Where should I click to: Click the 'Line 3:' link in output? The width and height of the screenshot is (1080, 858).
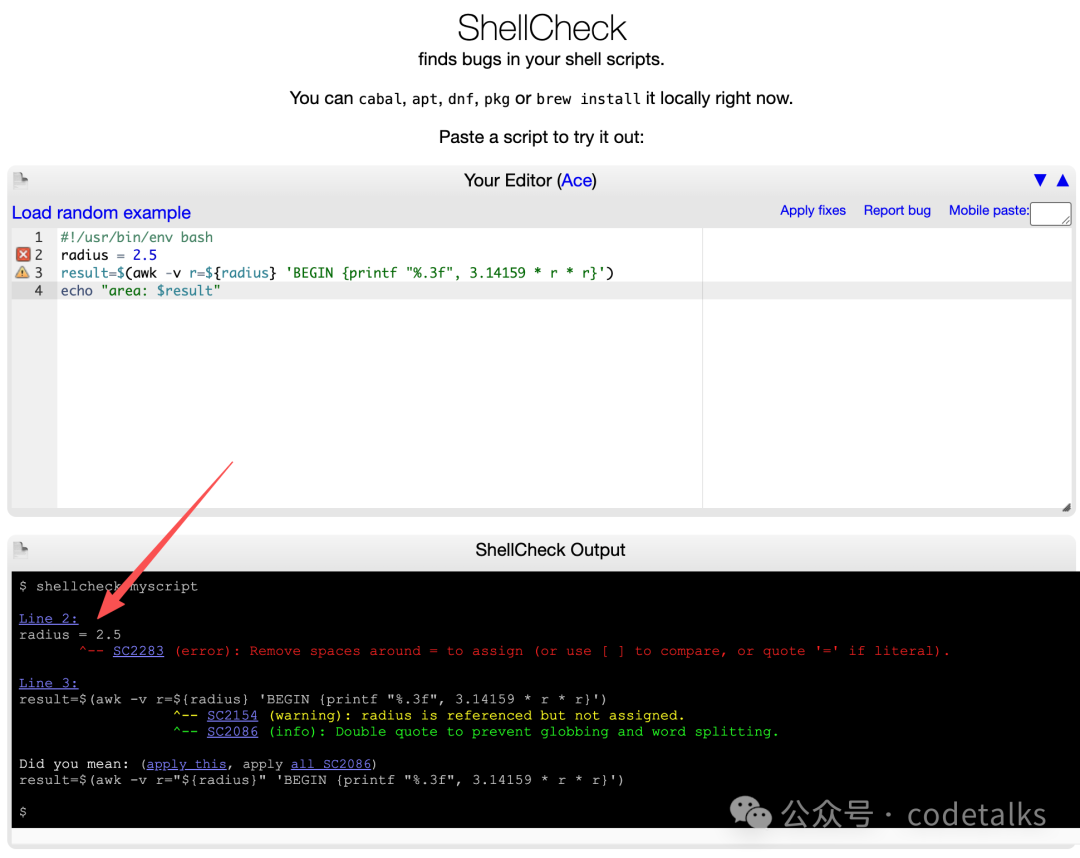(48, 683)
